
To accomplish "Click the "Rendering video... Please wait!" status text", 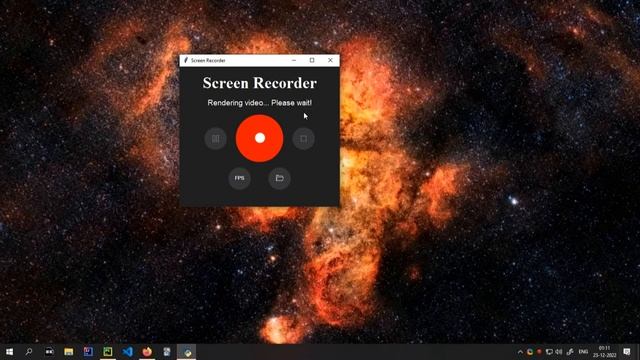I will (260, 103).
